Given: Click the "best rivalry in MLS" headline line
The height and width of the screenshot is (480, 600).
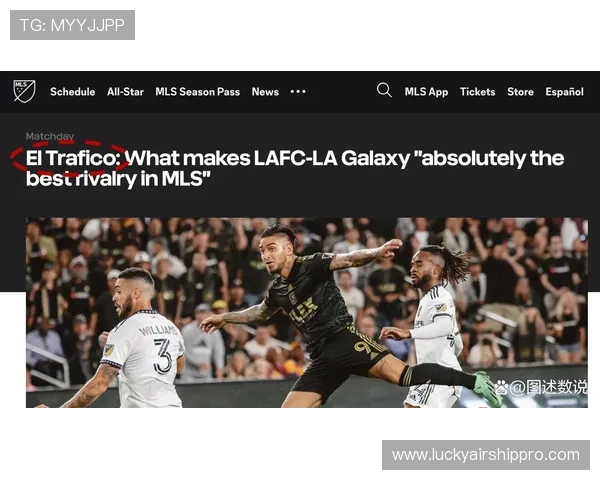Looking at the screenshot, I should point(118,179).
